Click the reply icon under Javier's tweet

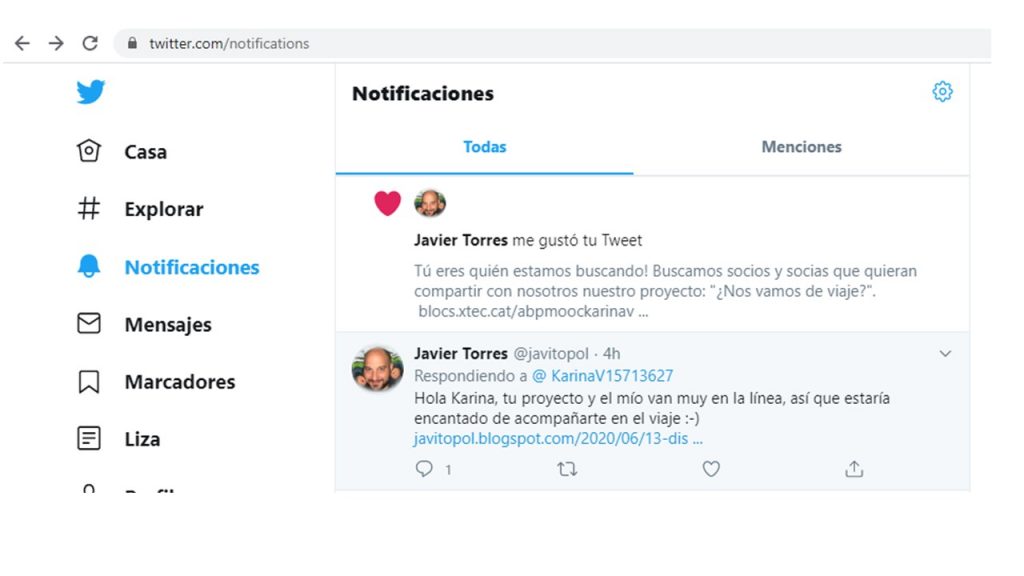coord(424,469)
